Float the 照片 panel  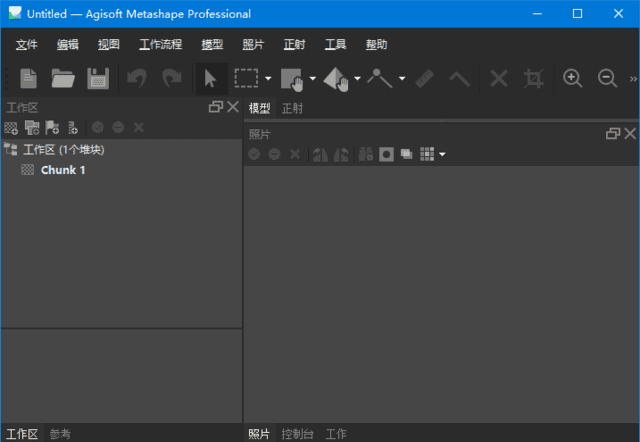(x=613, y=133)
